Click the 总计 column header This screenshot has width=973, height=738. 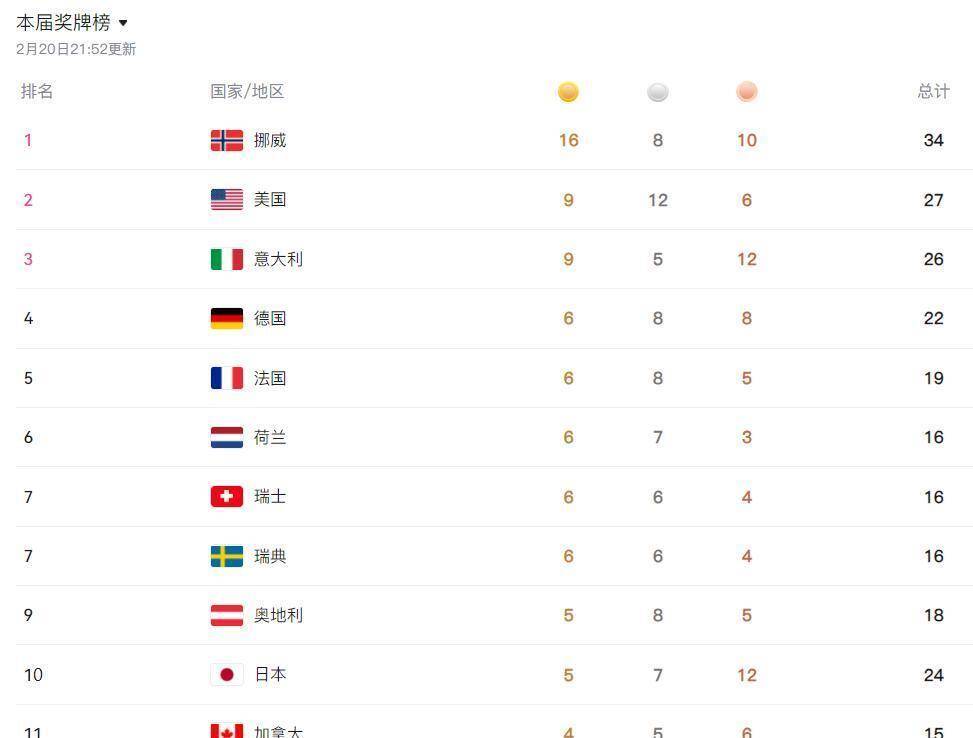(x=933, y=91)
